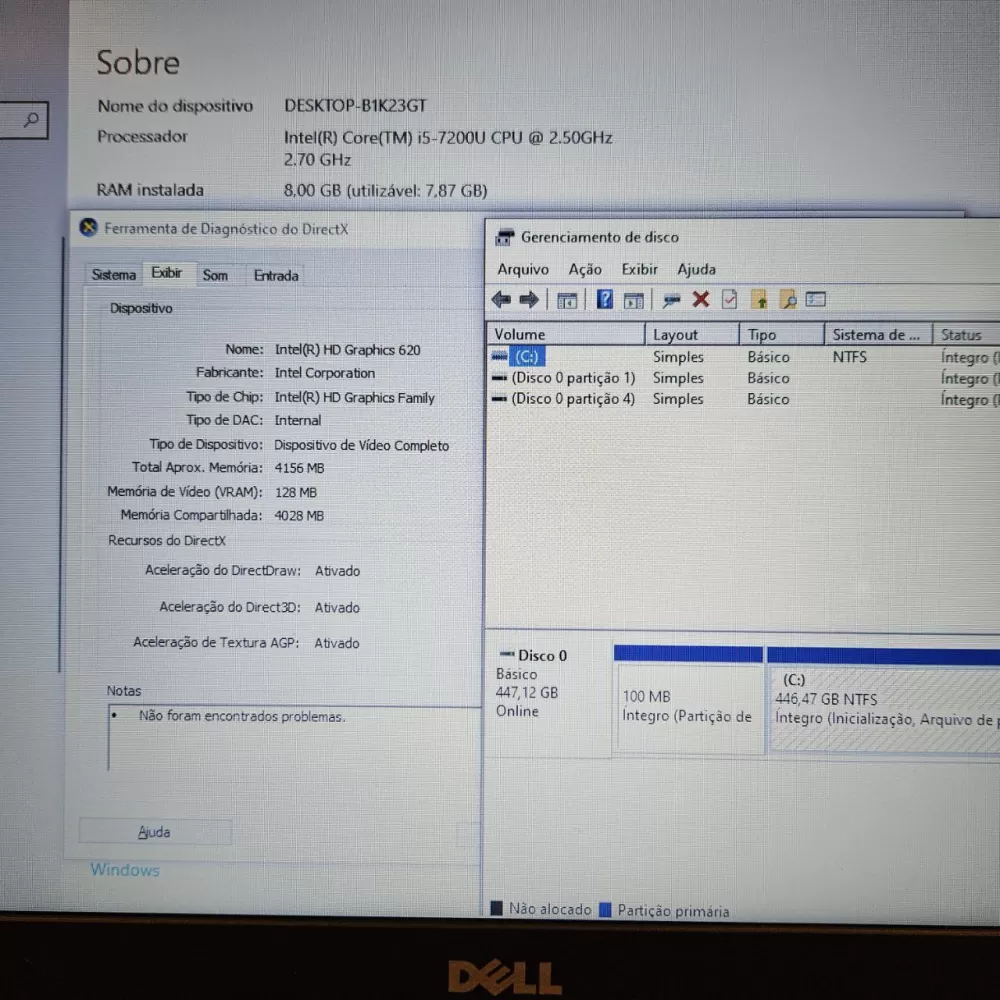Open the Ação menu

click(585, 269)
